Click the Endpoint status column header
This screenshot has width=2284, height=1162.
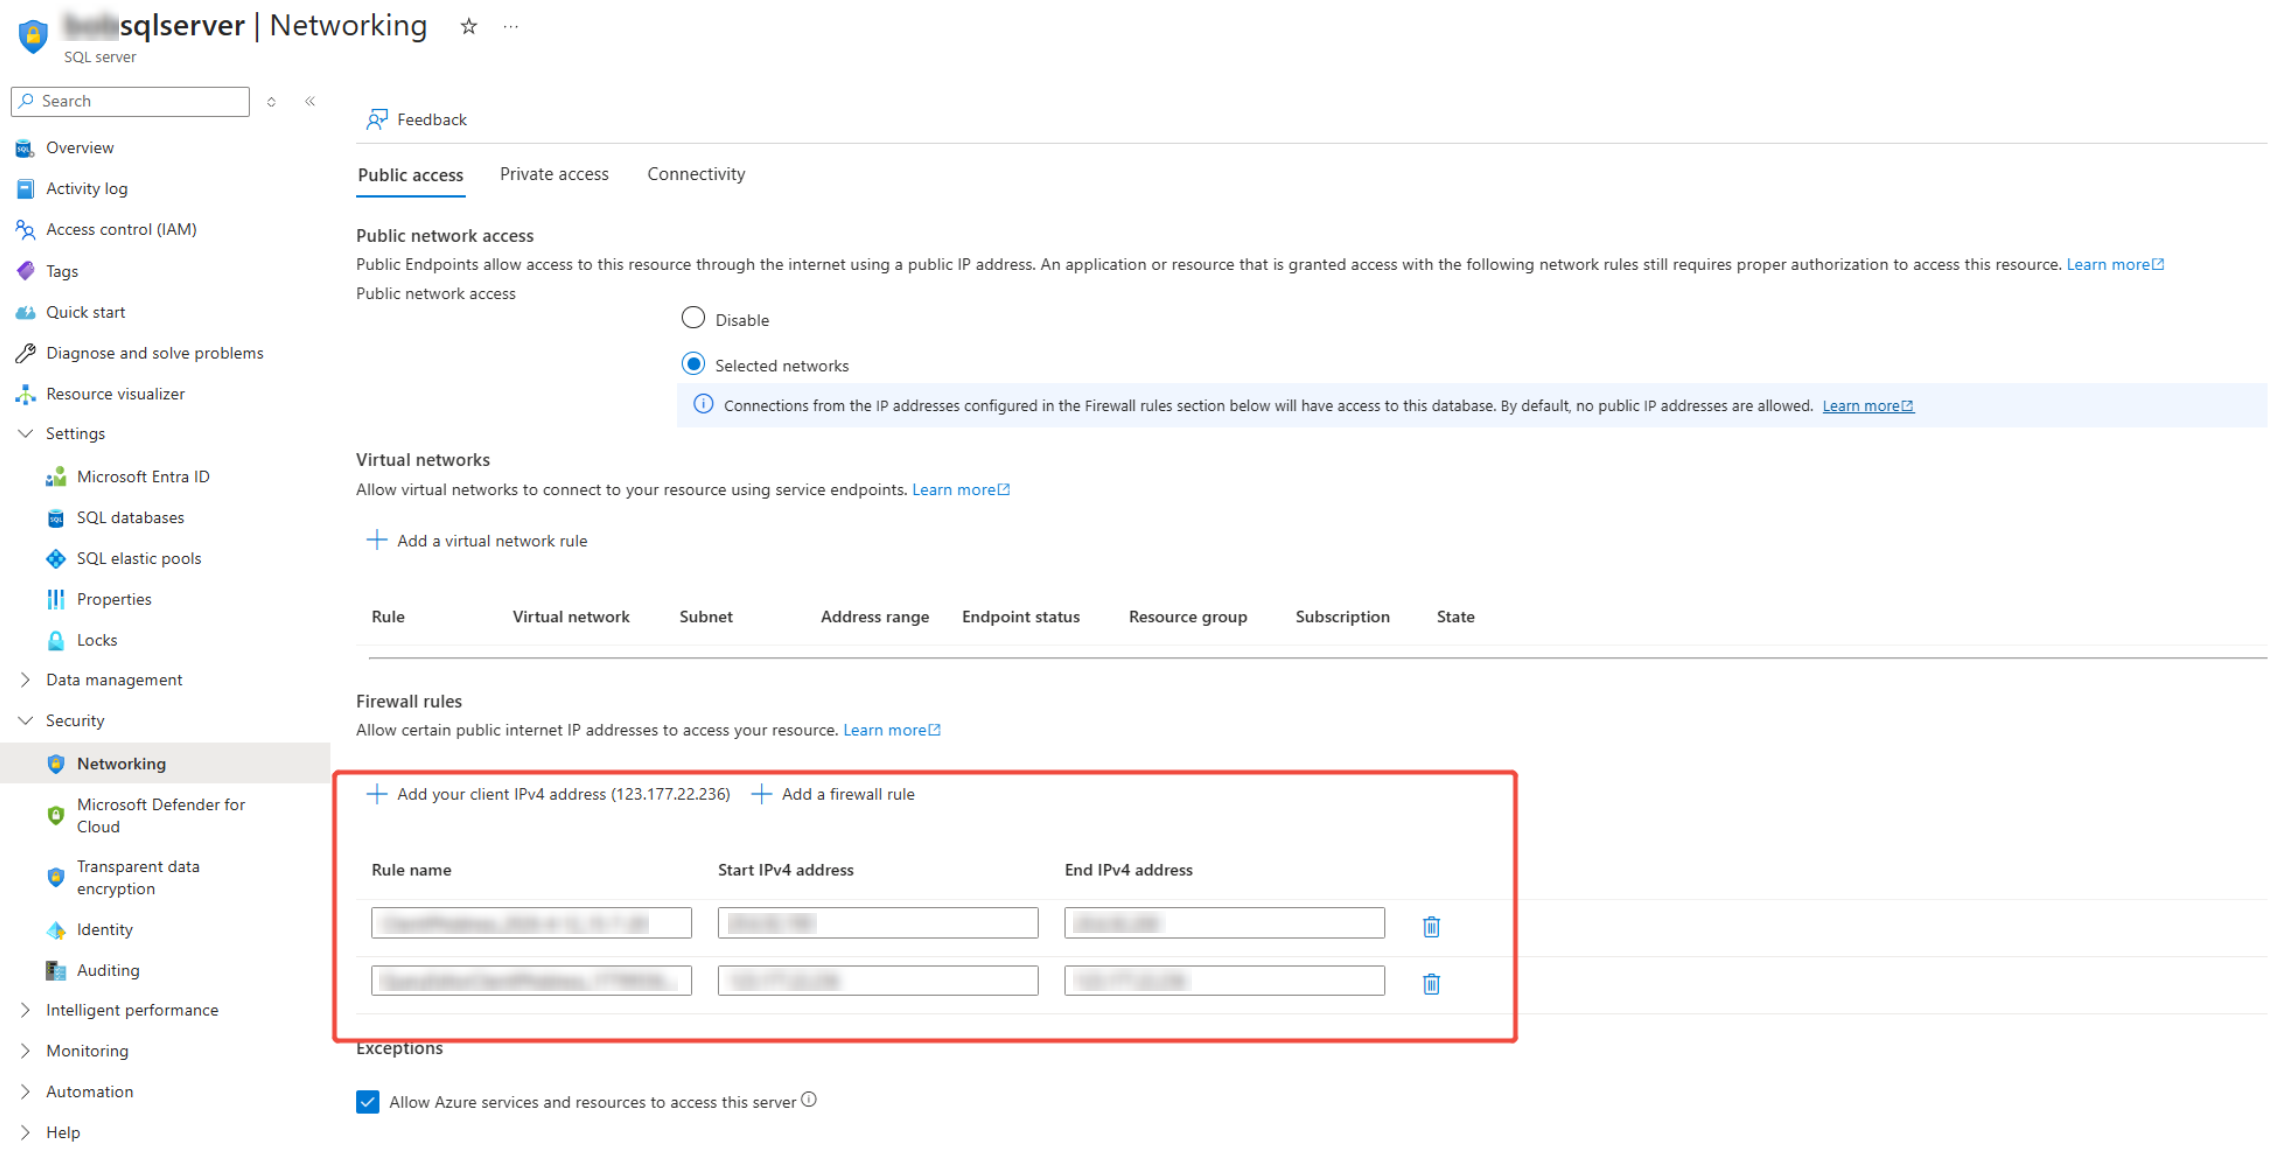coord(1020,617)
